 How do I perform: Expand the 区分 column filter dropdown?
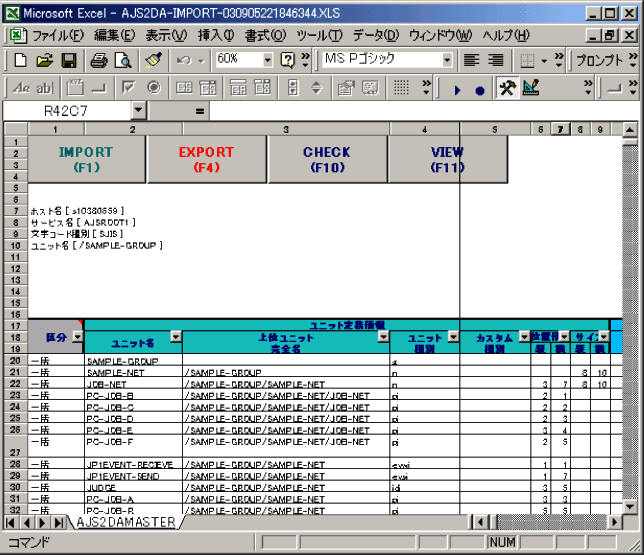(77, 338)
